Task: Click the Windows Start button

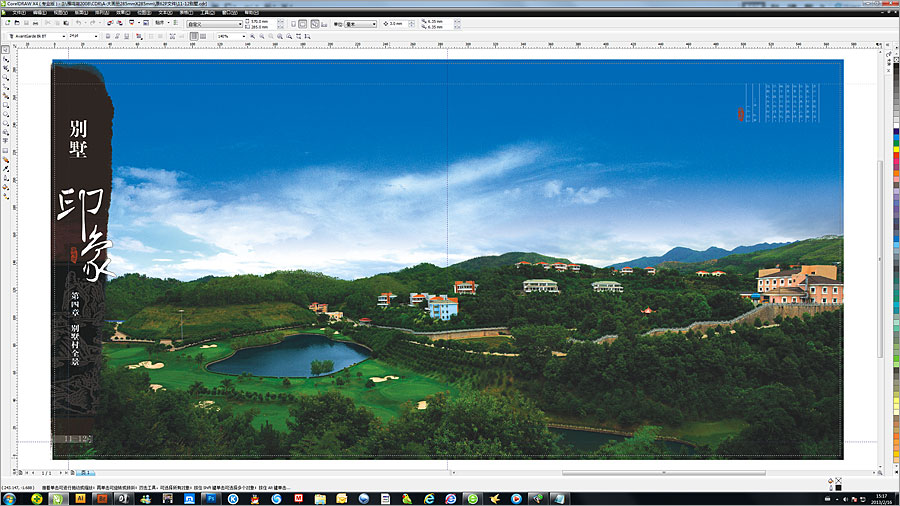Action: click(x=9, y=498)
